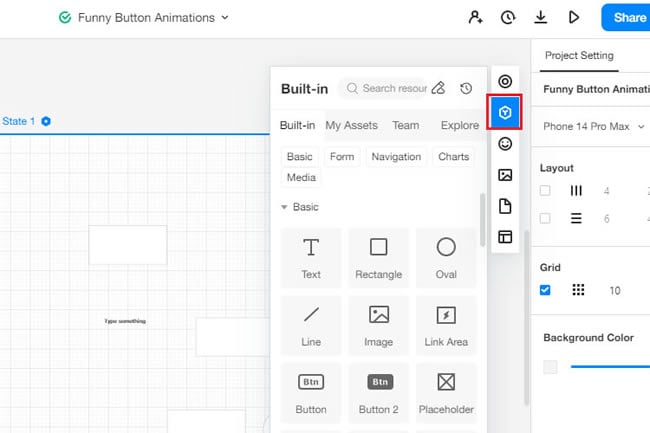Collapse the Basic section triangle

[284, 207]
